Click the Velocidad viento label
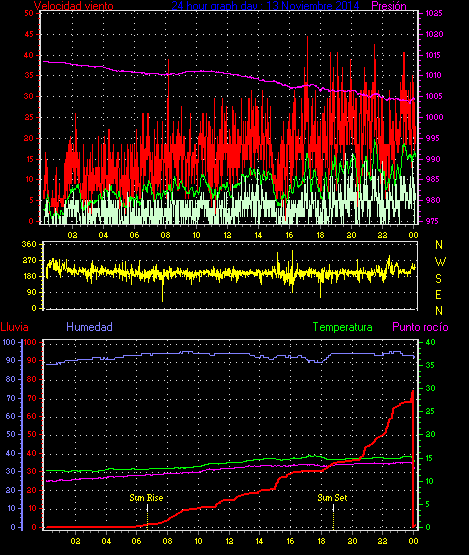Screen dimensions: 469x555 tap(74, 6)
